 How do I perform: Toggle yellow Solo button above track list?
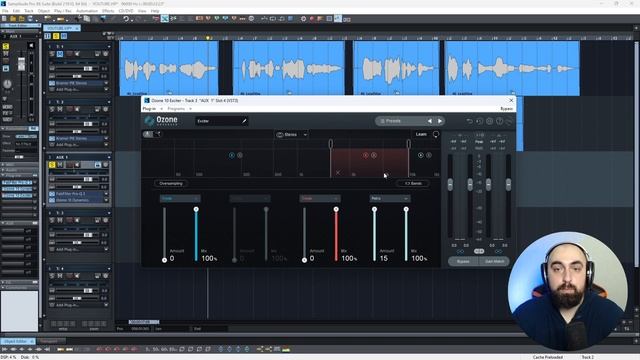click(56, 36)
